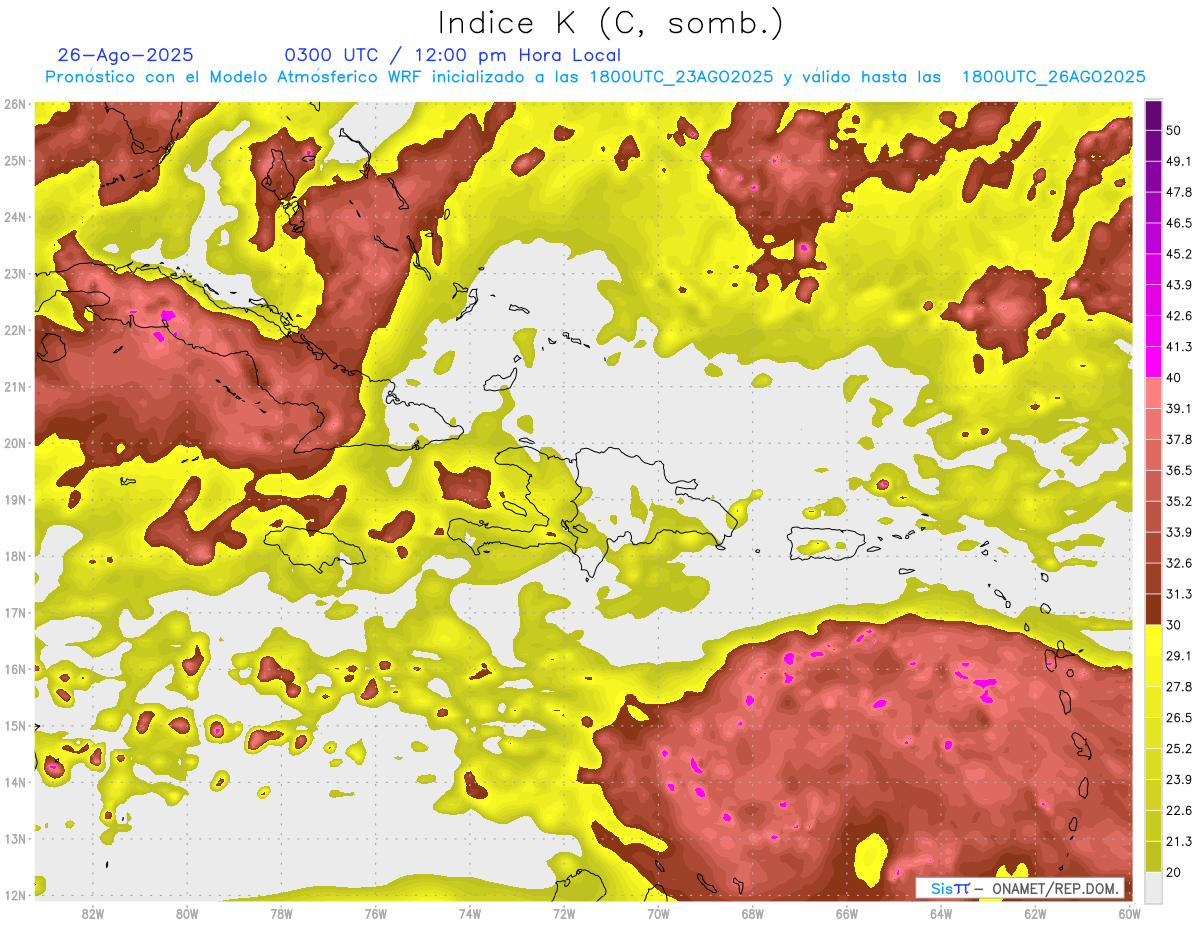Image resolution: width=1200 pixels, height=927 pixels.
Task: Click the '26N' latitude label
Action: click(x=15, y=104)
